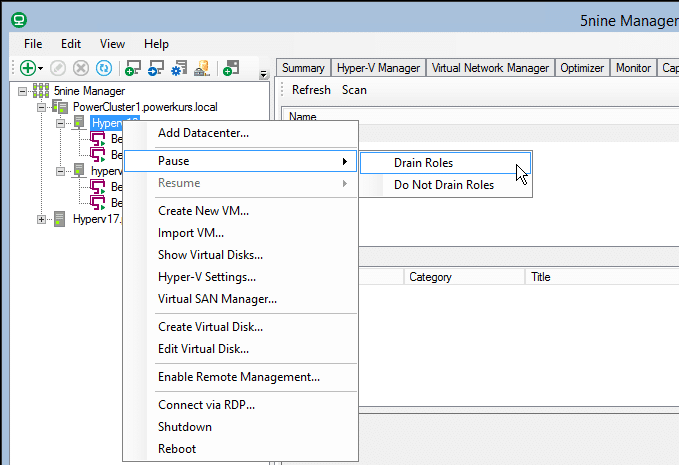Open the Help menu
679x465 pixels.
coord(156,44)
